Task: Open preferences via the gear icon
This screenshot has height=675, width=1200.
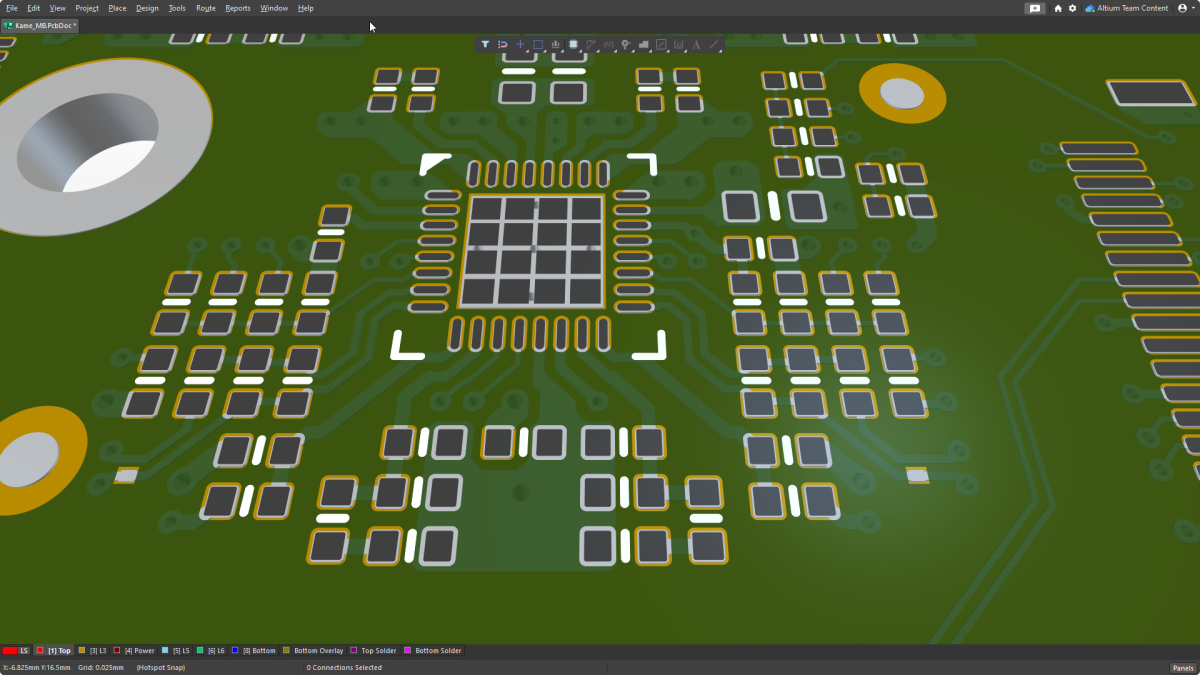Action: (x=1070, y=8)
